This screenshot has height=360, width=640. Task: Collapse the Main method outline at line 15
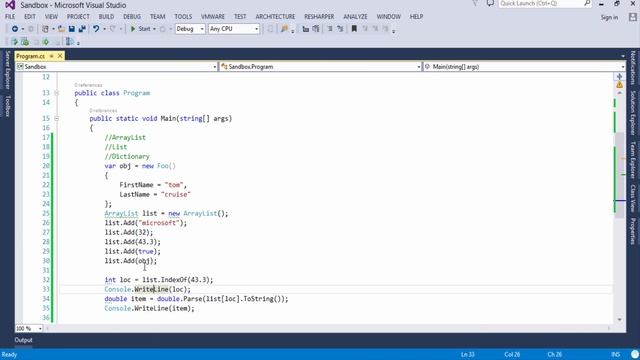click(x=57, y=119)
